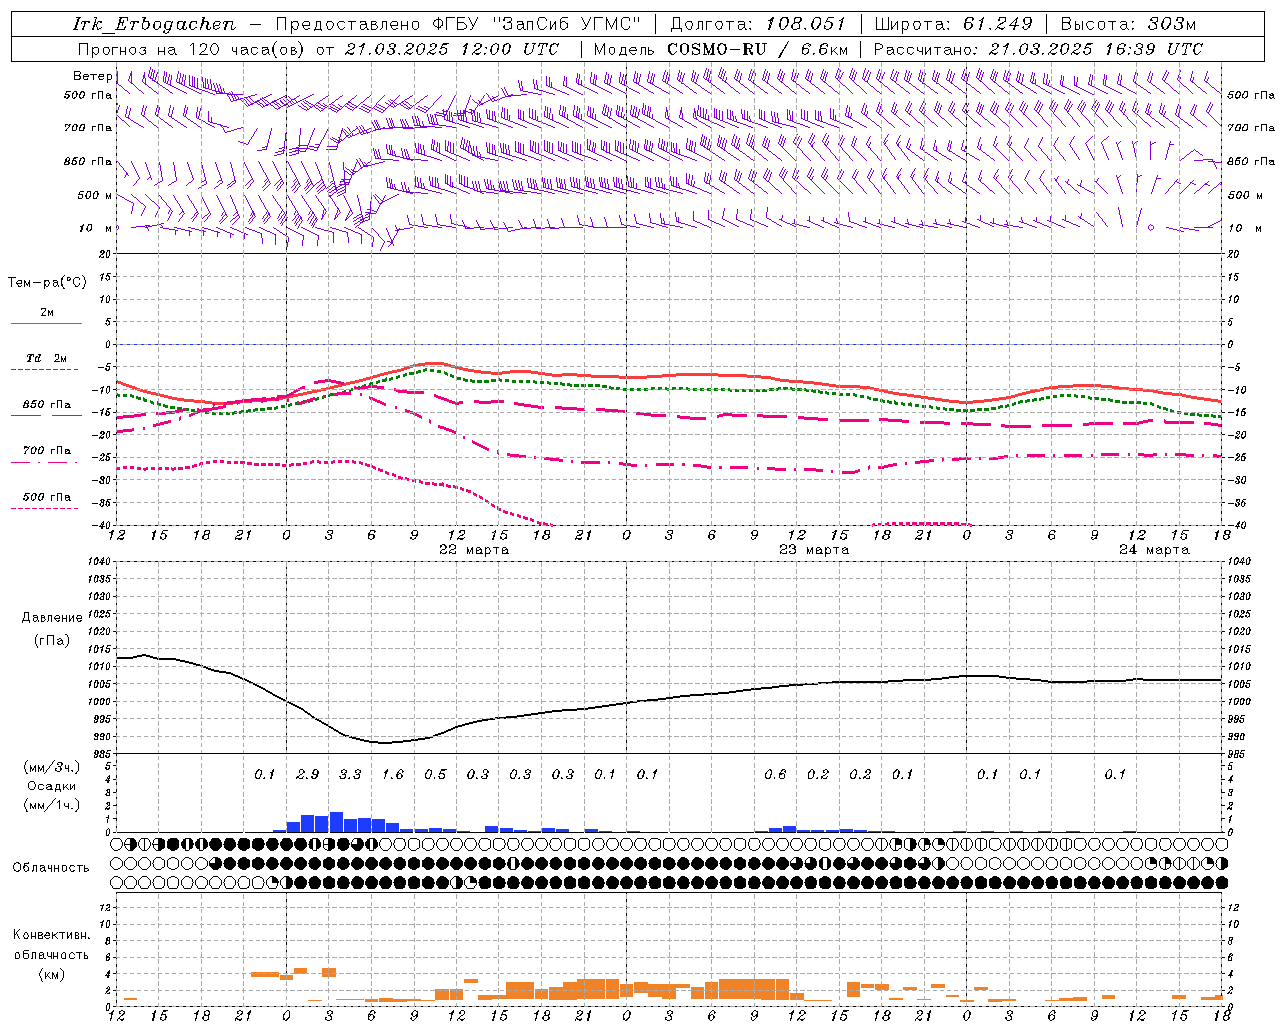The height and width of the screenshot is (1024, 1280).
Task: Click the '500 гПа' temperature legend label
Action: (47, 497)
